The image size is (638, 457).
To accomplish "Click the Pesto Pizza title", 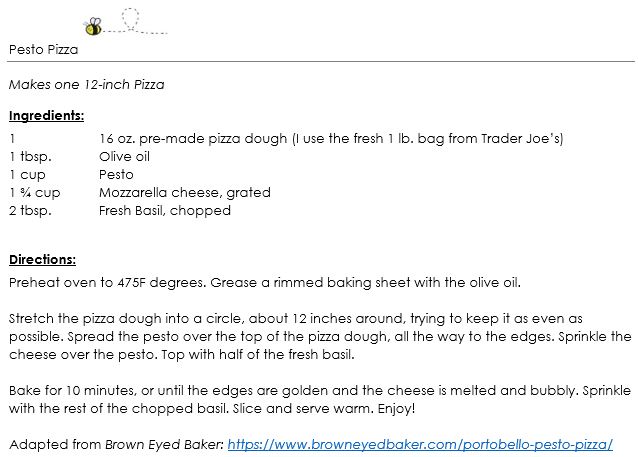I will (x=43, y=49).
